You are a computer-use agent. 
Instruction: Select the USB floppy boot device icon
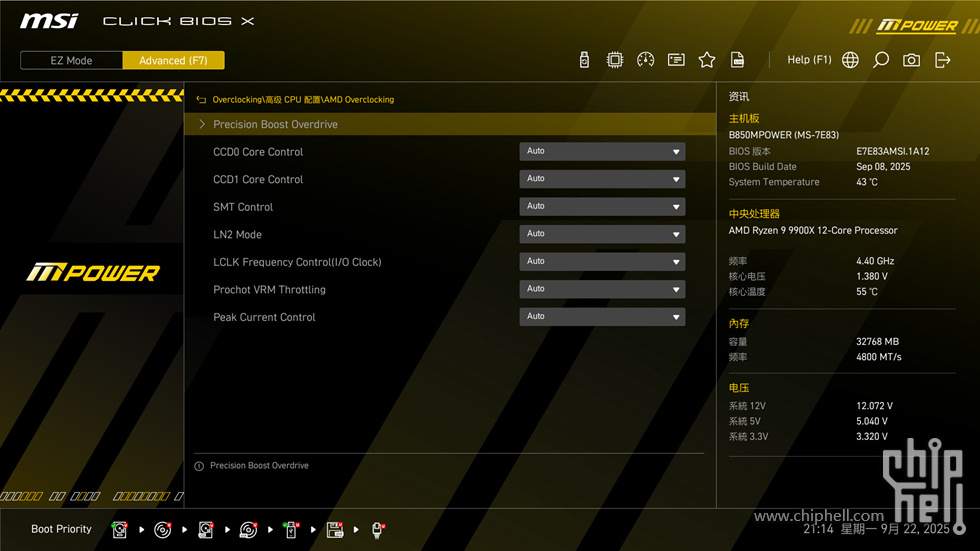coord(335,530)
